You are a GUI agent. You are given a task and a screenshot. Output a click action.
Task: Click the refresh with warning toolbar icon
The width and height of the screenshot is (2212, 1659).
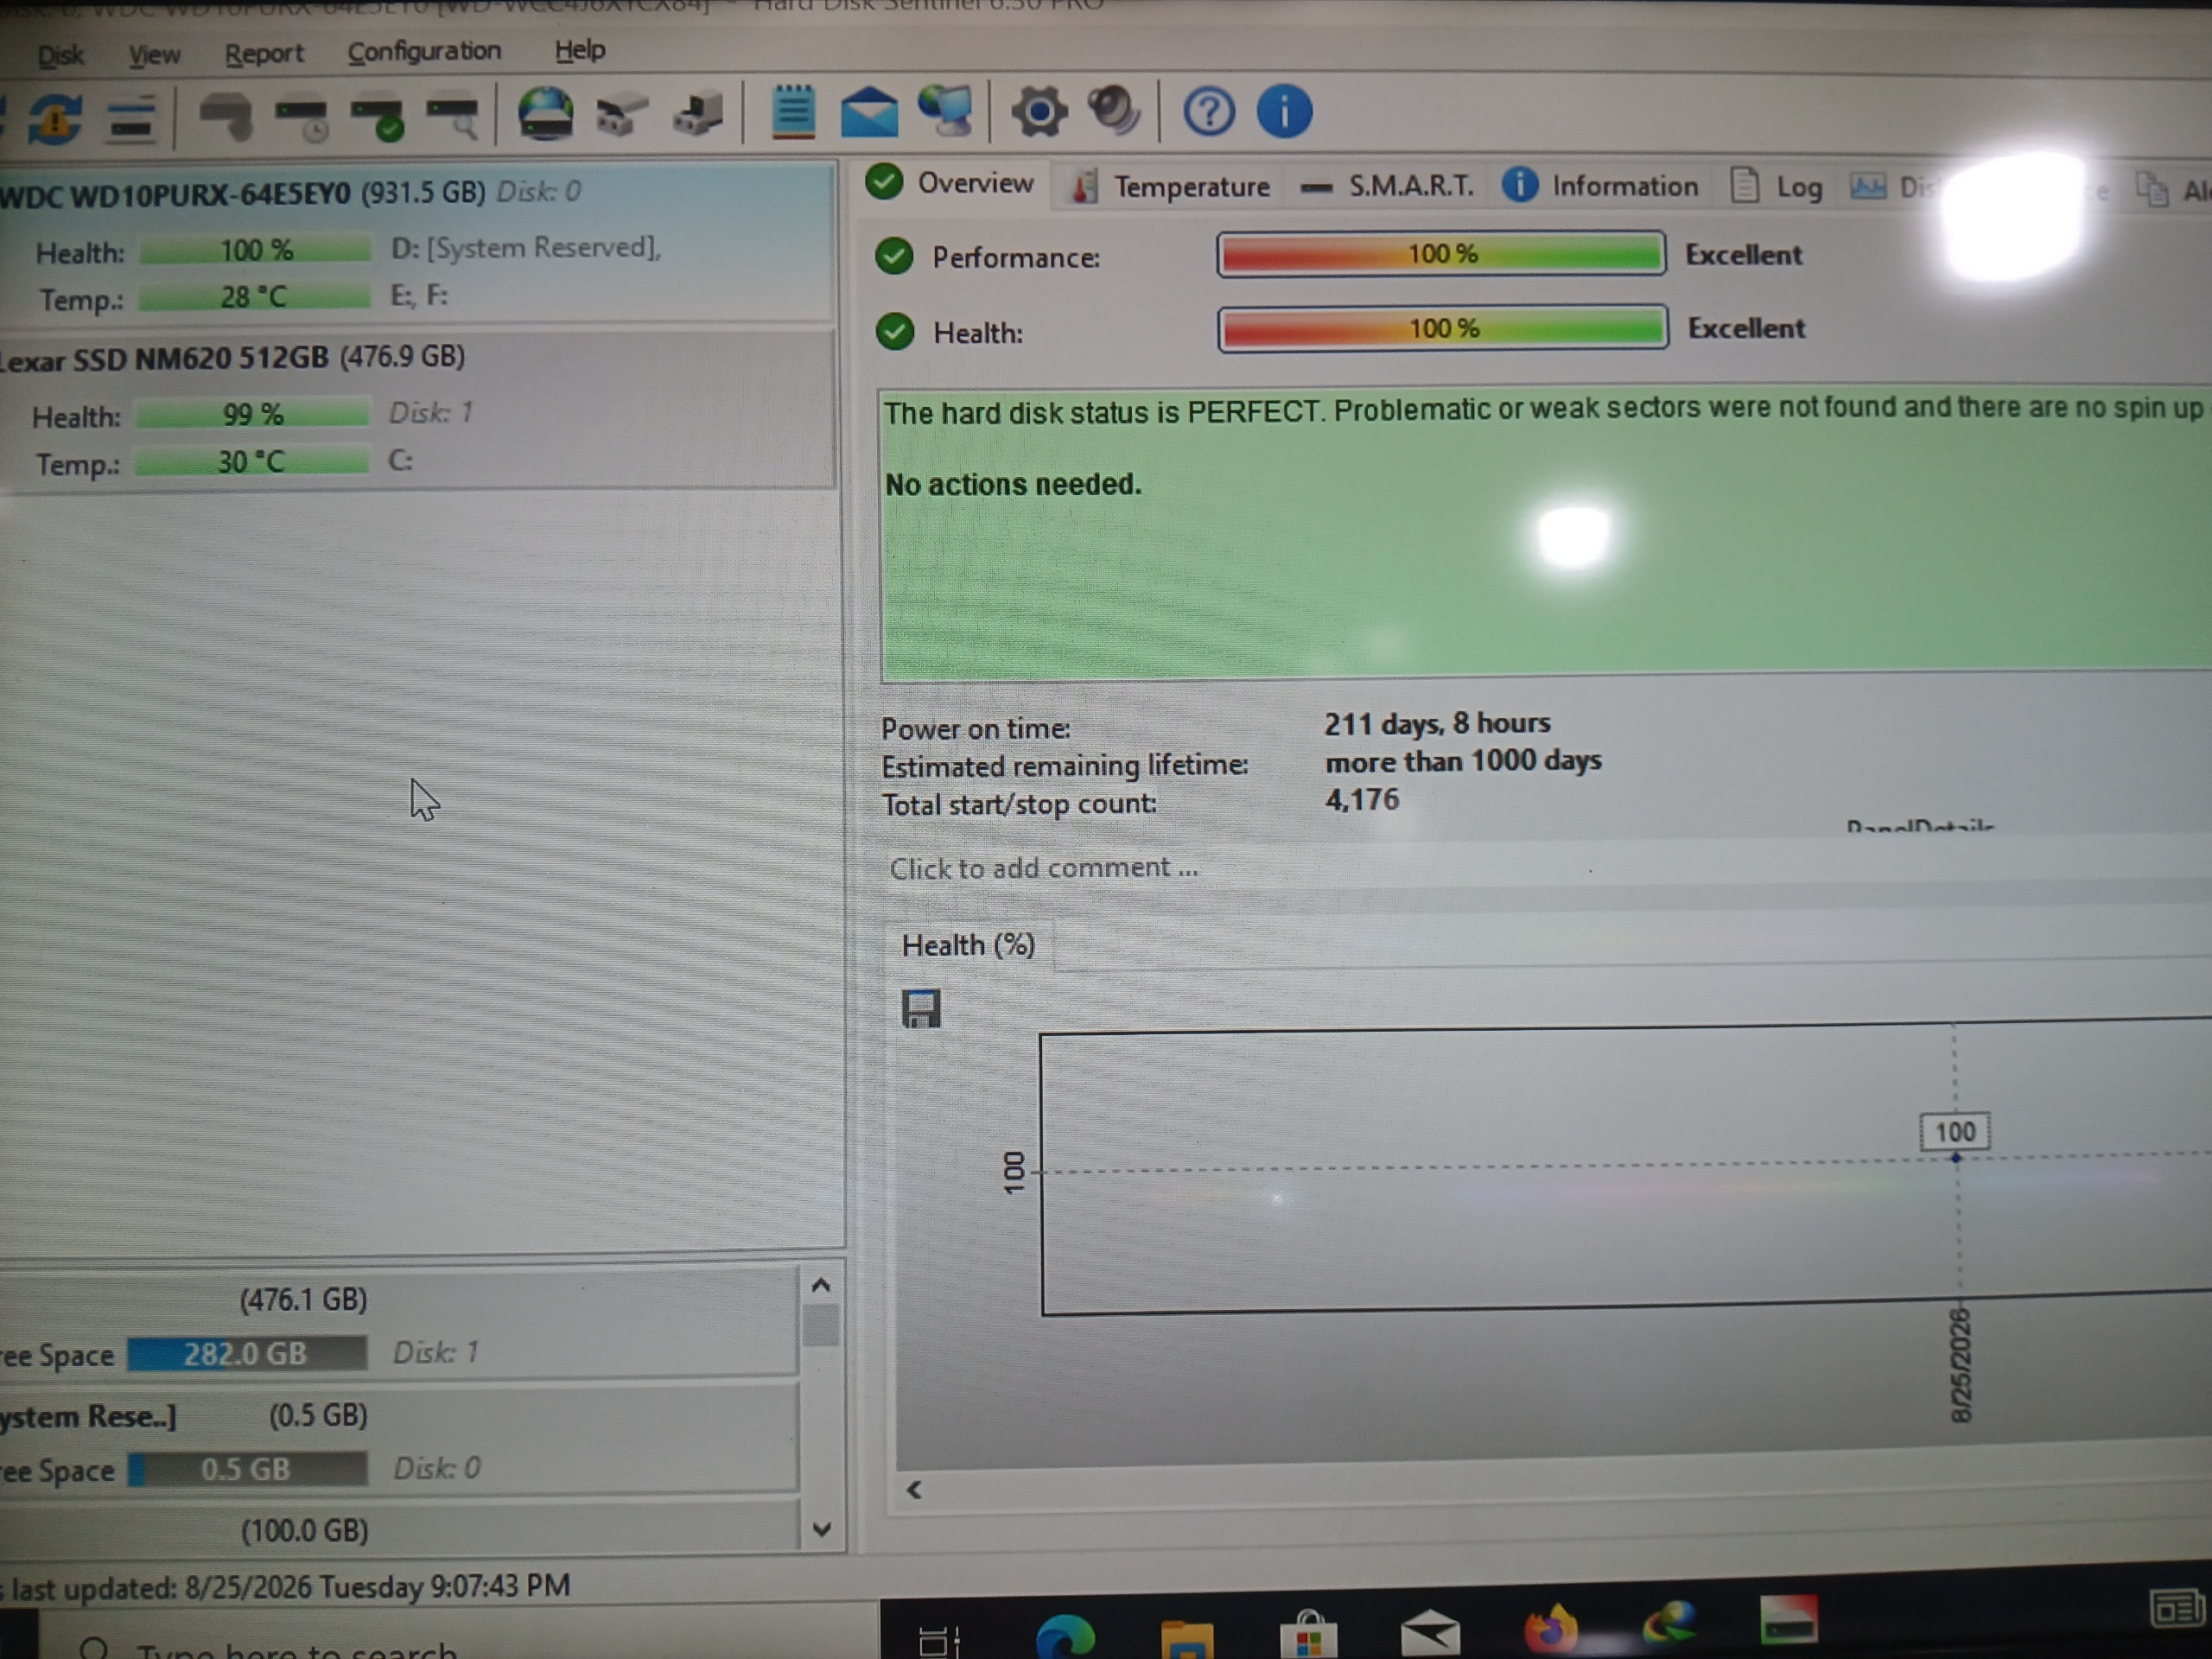(x=55, y=119)
